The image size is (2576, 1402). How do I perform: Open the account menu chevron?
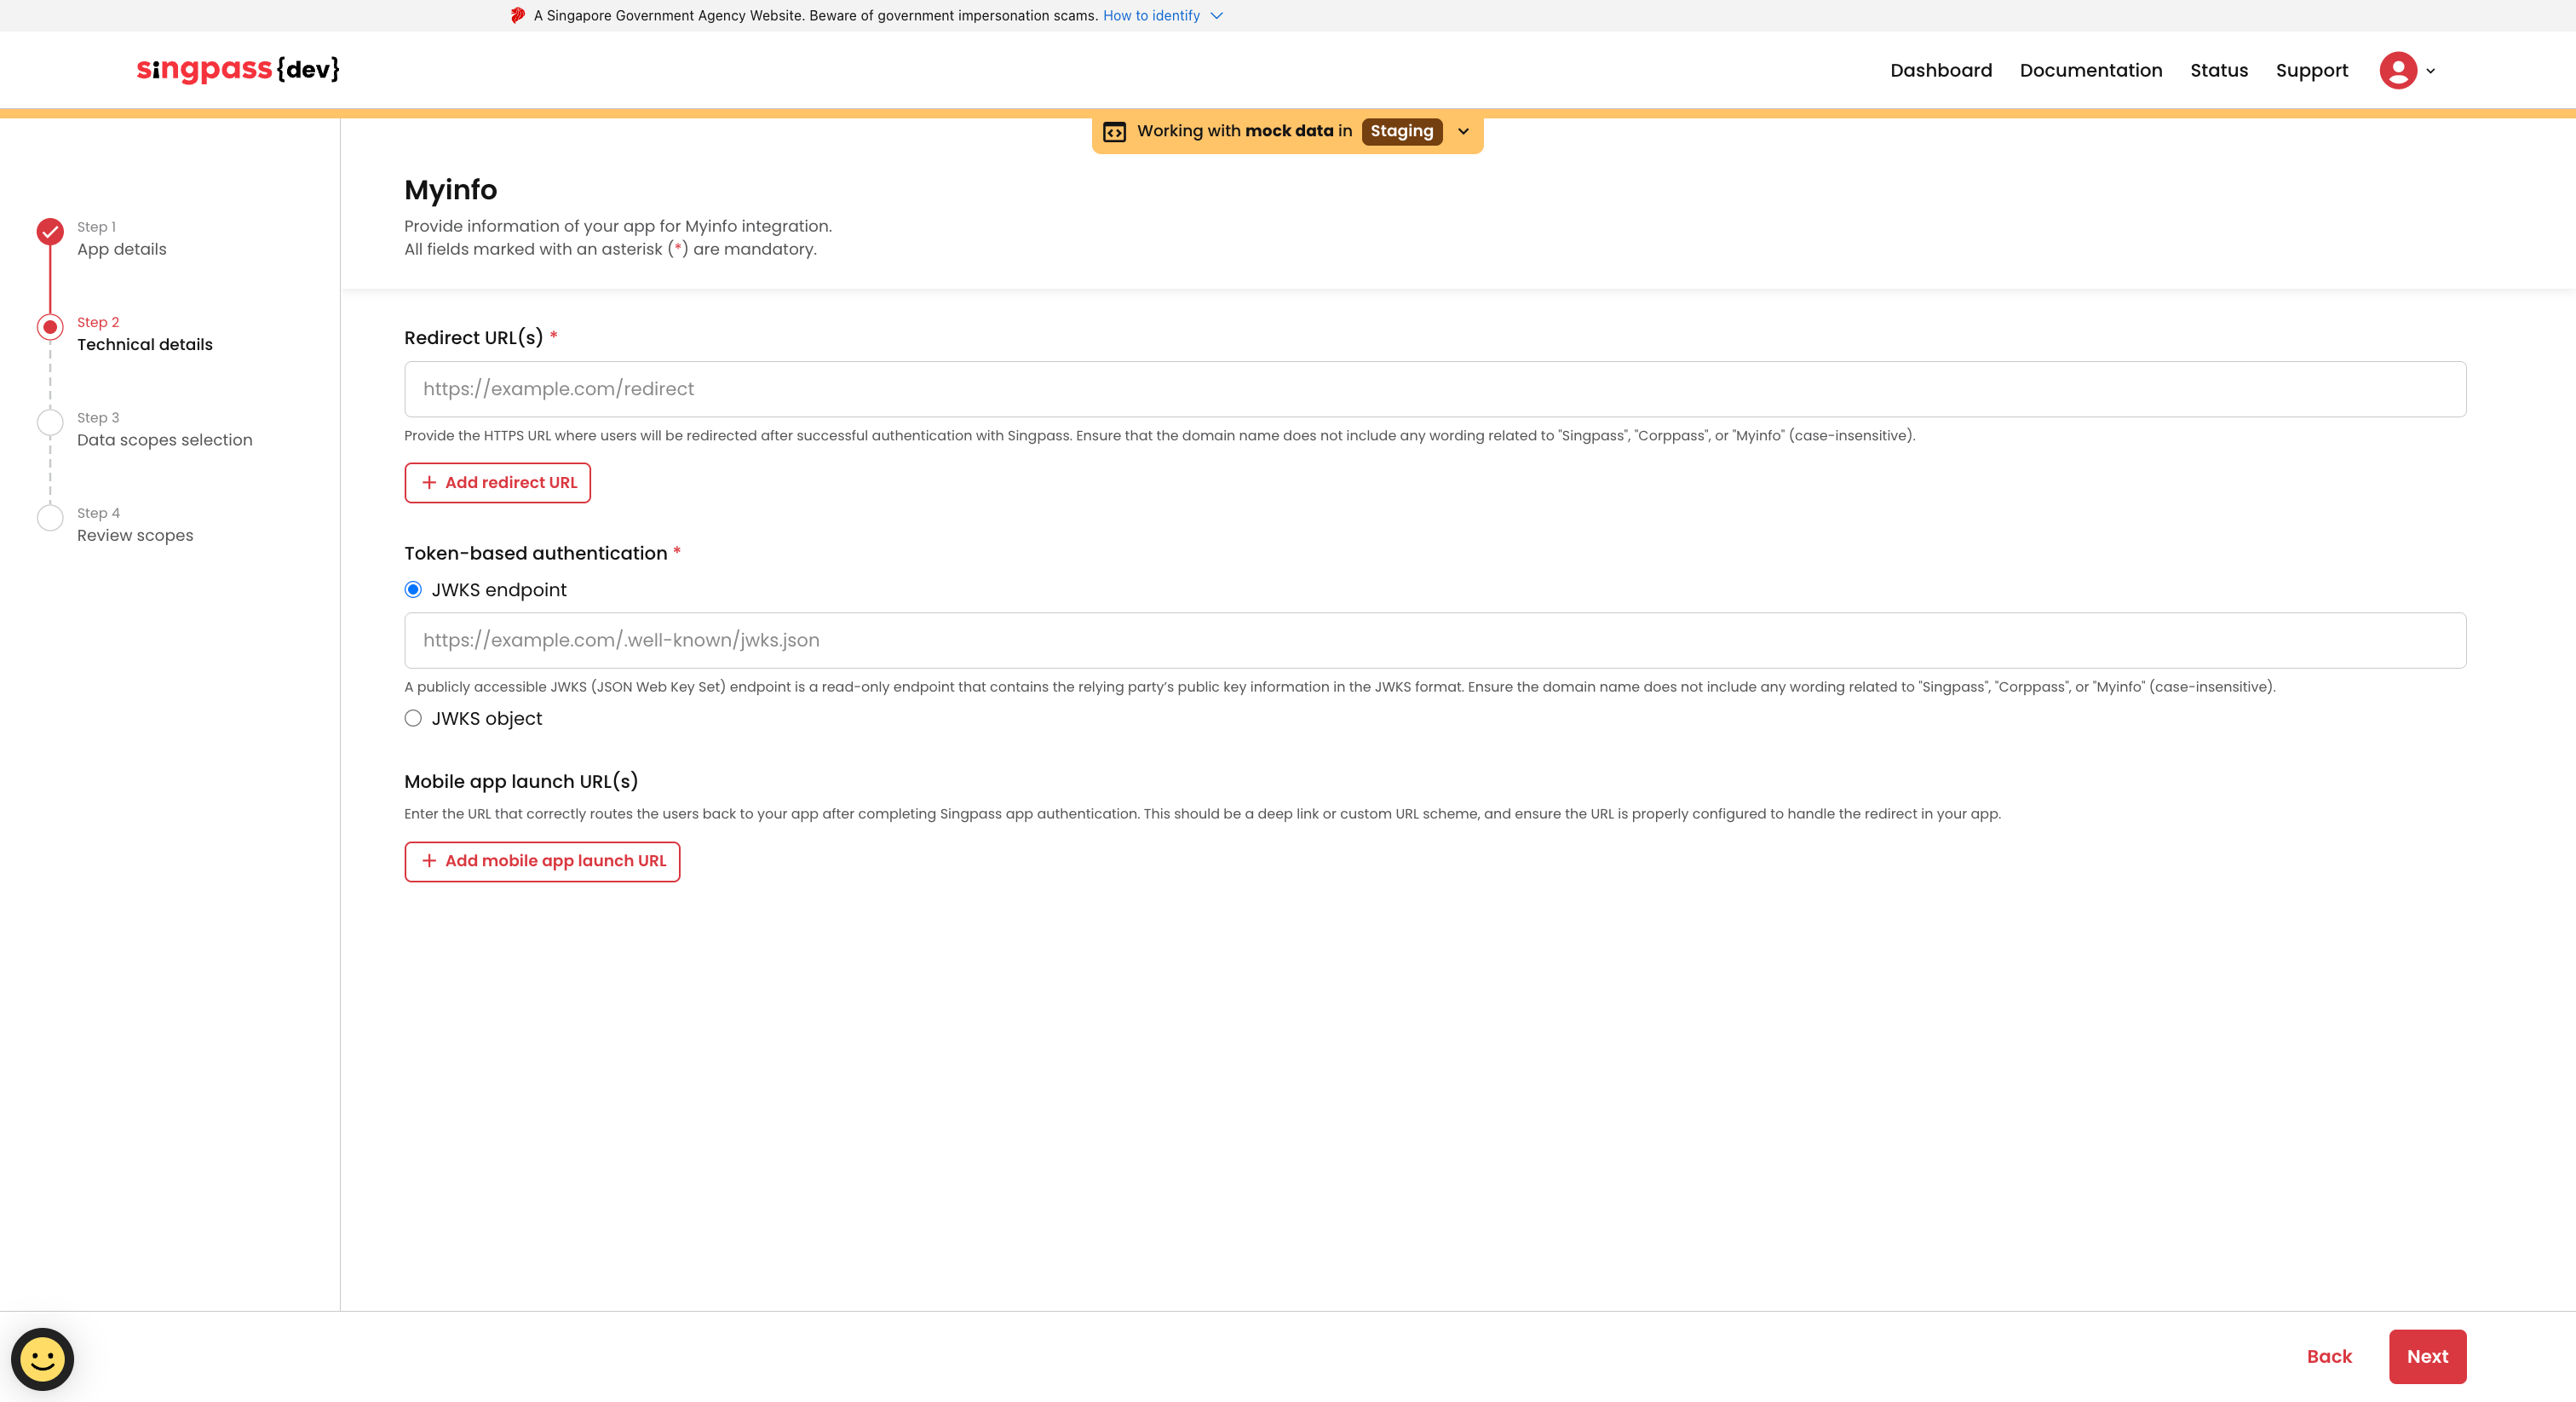[x=2430, y=71]
